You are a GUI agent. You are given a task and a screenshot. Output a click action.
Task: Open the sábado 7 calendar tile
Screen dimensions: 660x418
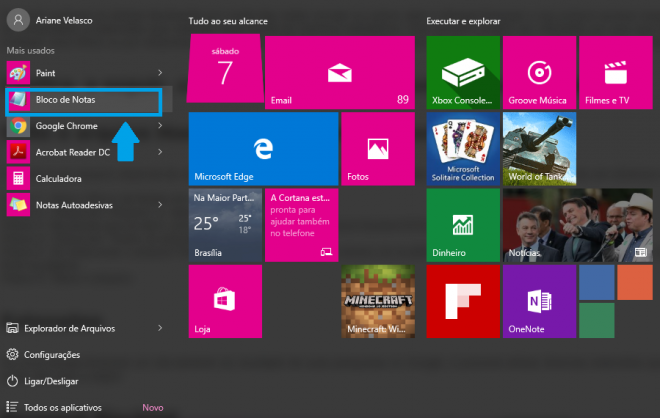tap(225, 69)
